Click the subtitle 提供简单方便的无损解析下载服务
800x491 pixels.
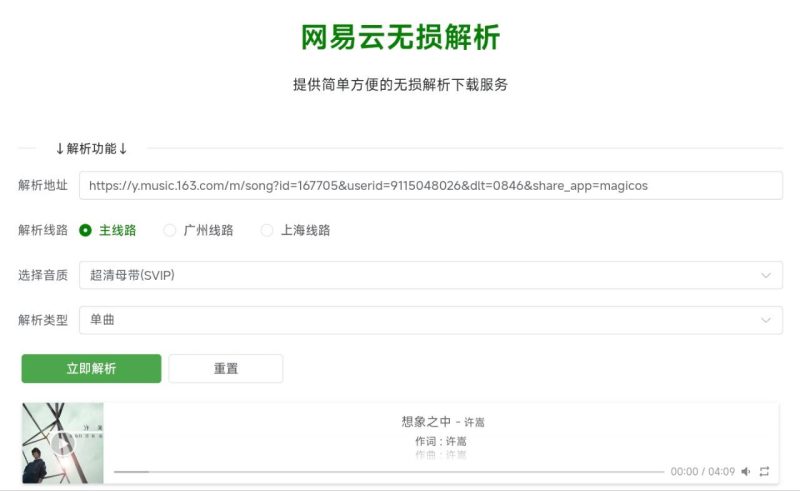click(401, 84)
